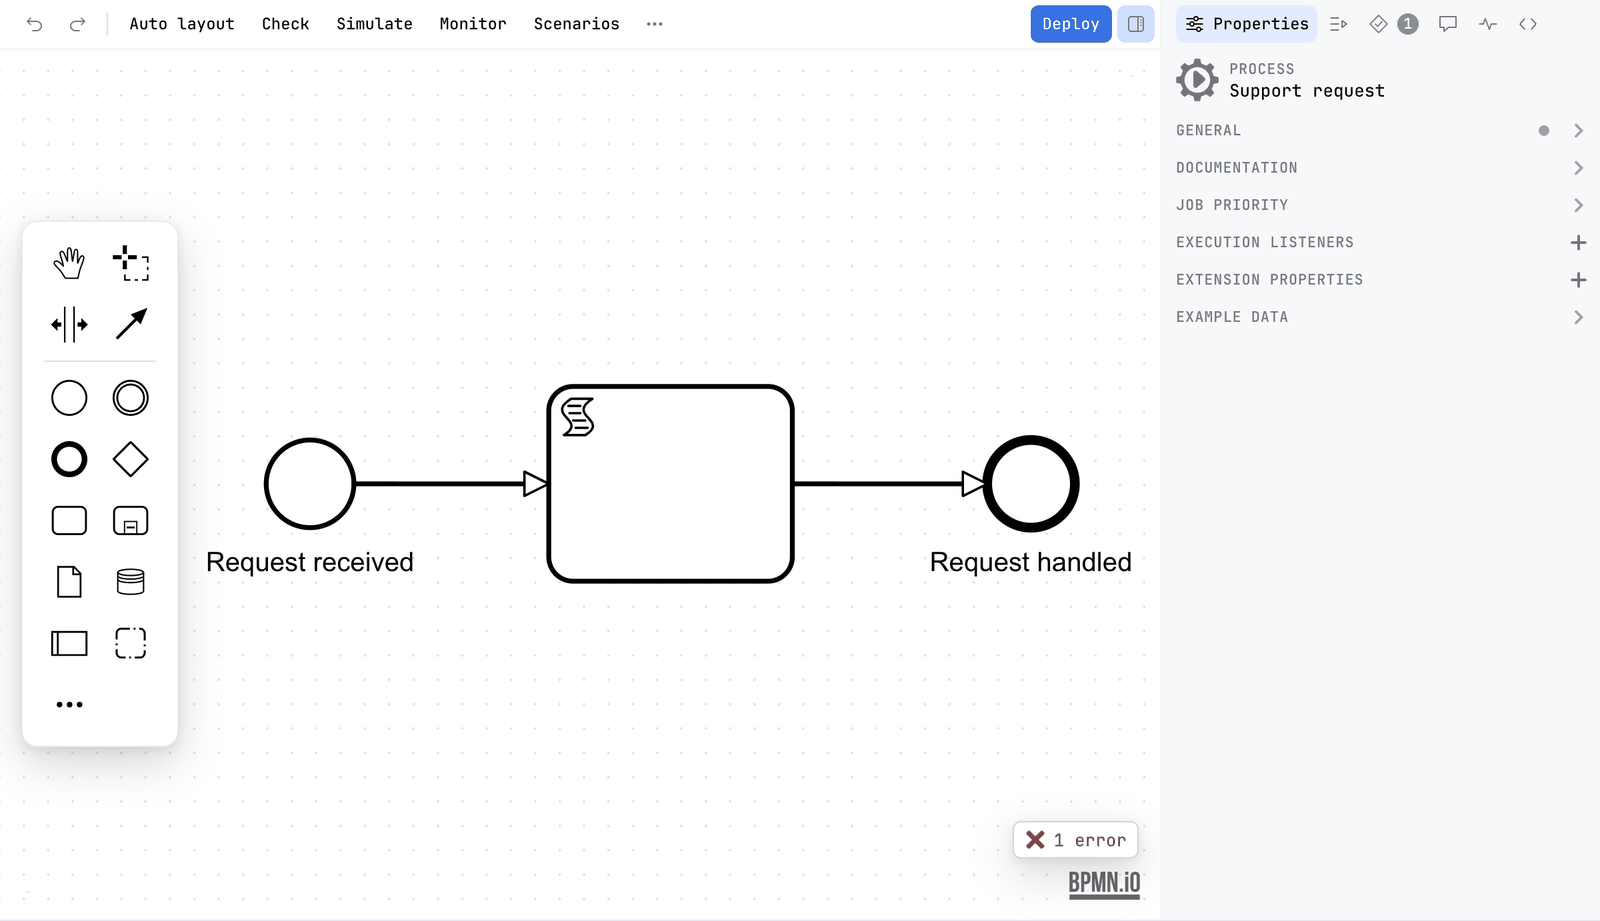
Task: Open the Simulate mode
Action: [x=374, y=24]
